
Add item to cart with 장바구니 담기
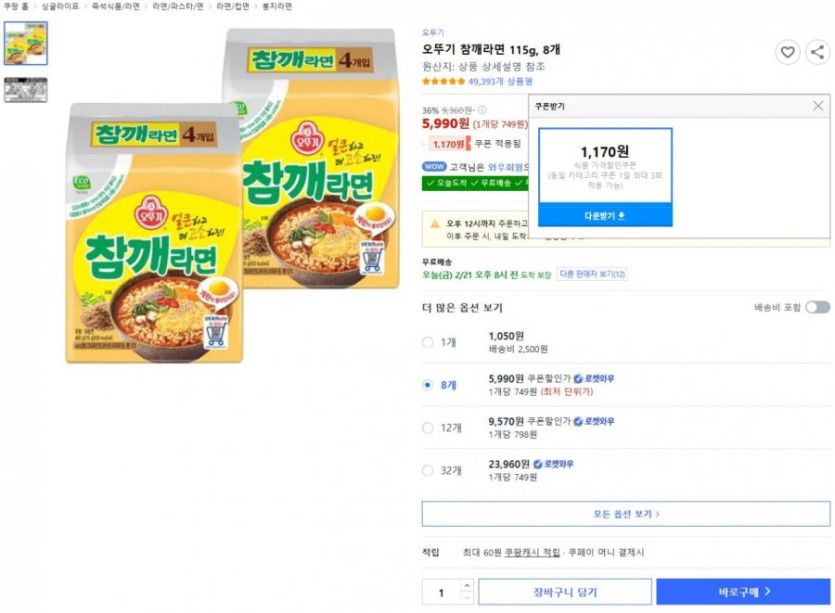point(565,592)
